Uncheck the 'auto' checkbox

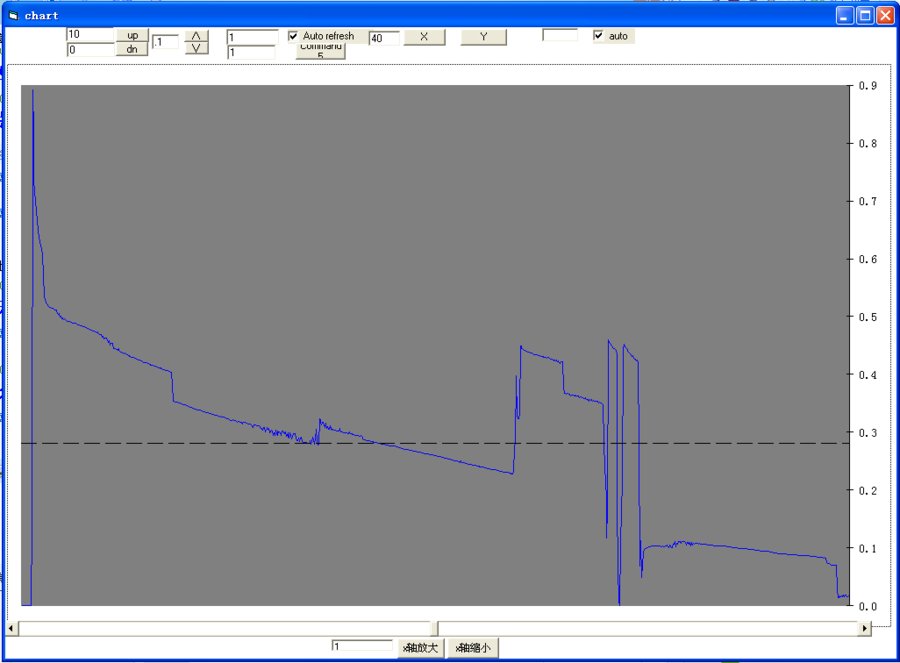[598, 36]
